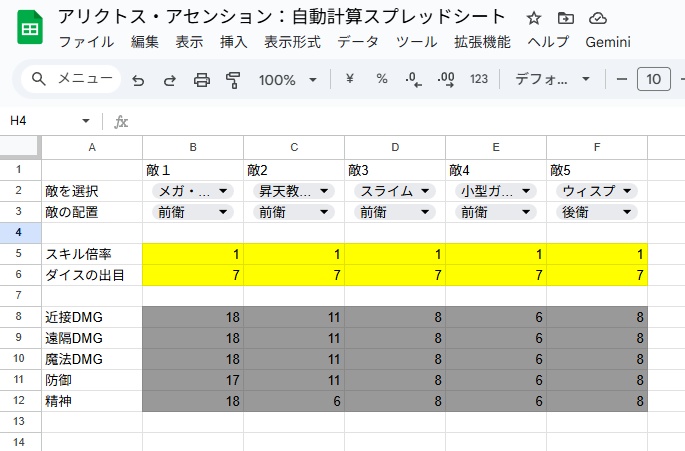
Task: Open the 表示形式 menu
Action: [292, 42]
